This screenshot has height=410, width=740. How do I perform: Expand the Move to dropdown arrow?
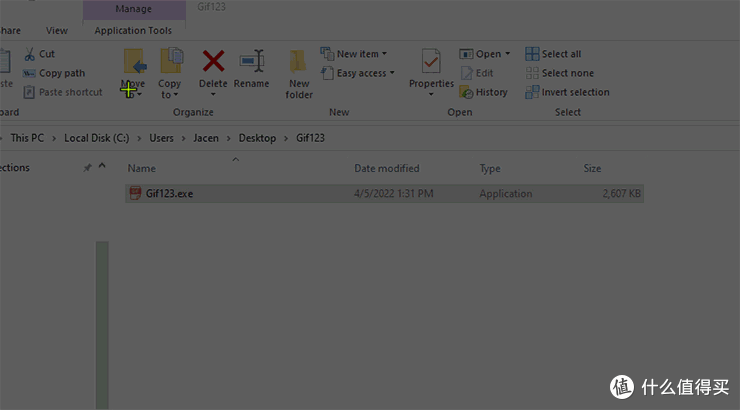[x=140, y=95]
